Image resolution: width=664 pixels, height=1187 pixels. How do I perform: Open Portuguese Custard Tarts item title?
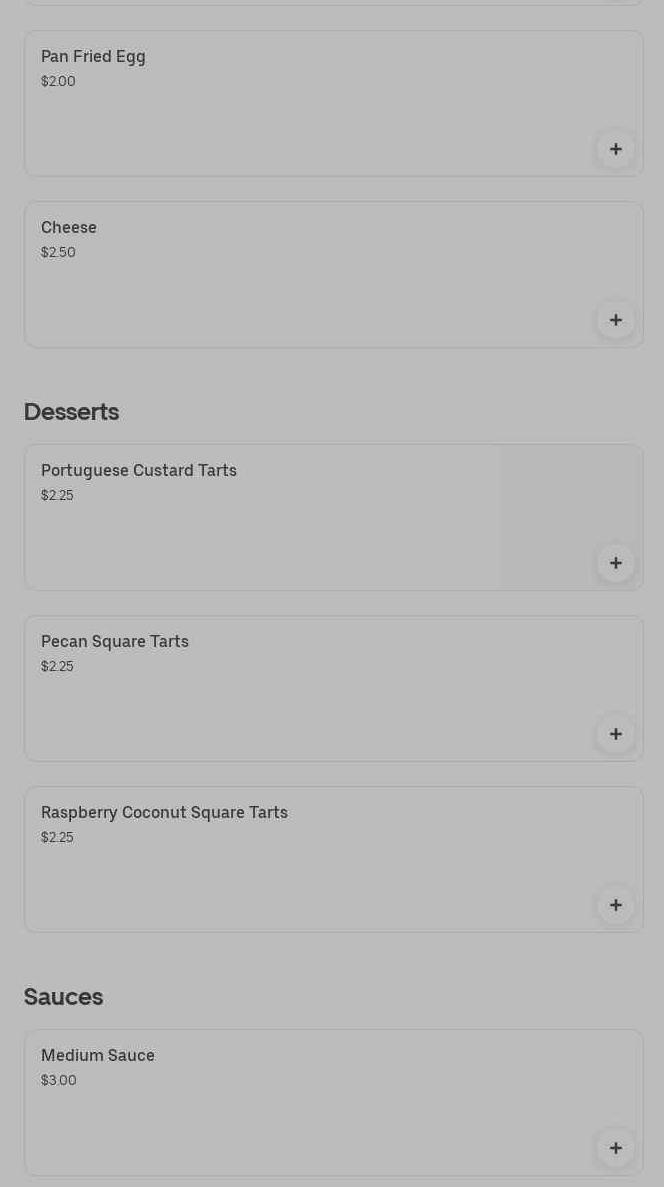139,471
